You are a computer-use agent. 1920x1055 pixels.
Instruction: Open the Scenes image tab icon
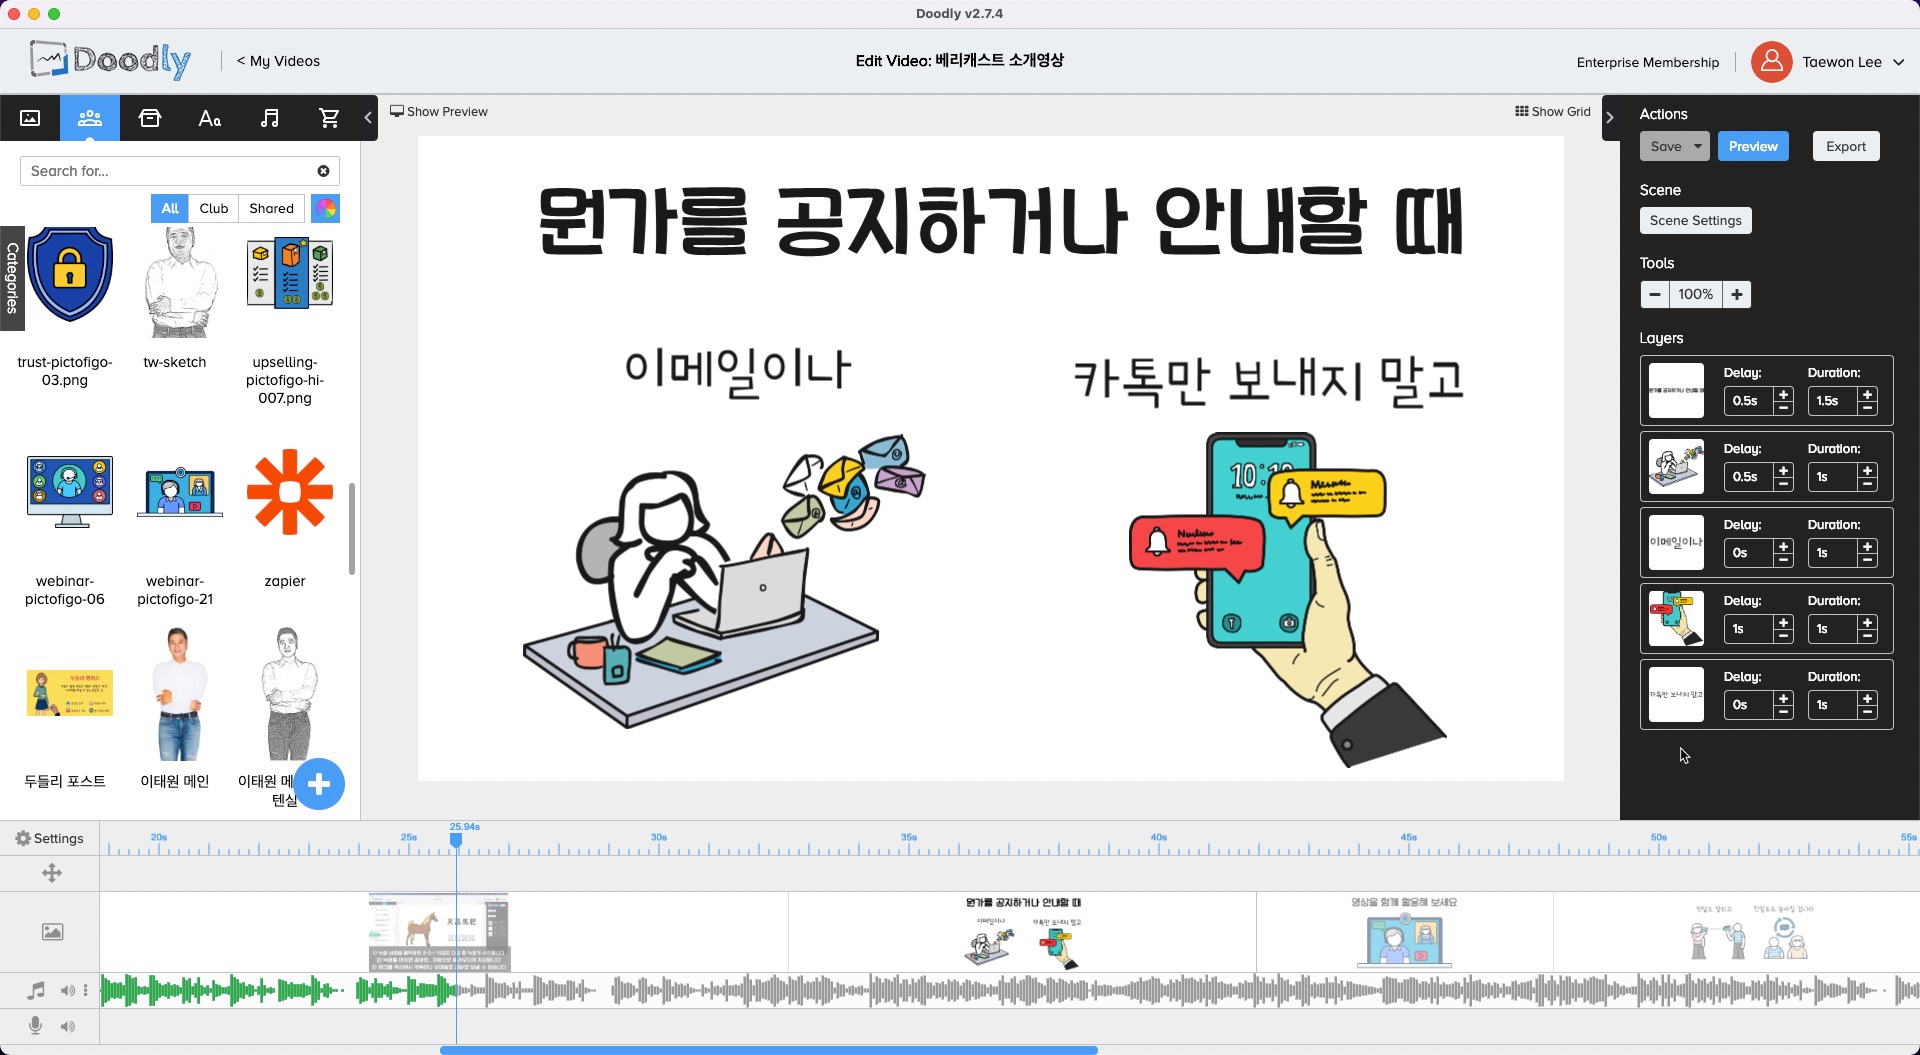coord(30,118)
